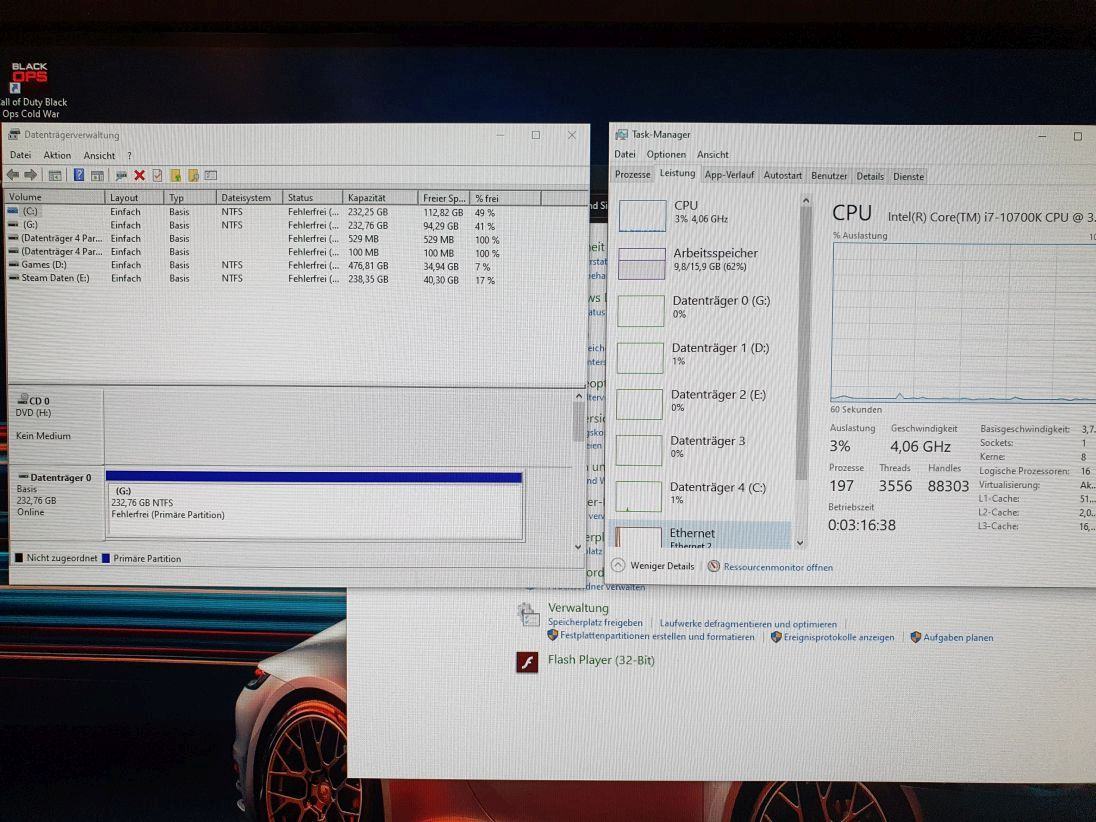
Task: Click the Verwaltung icon in Control Panel
Action: pos(528,614)
